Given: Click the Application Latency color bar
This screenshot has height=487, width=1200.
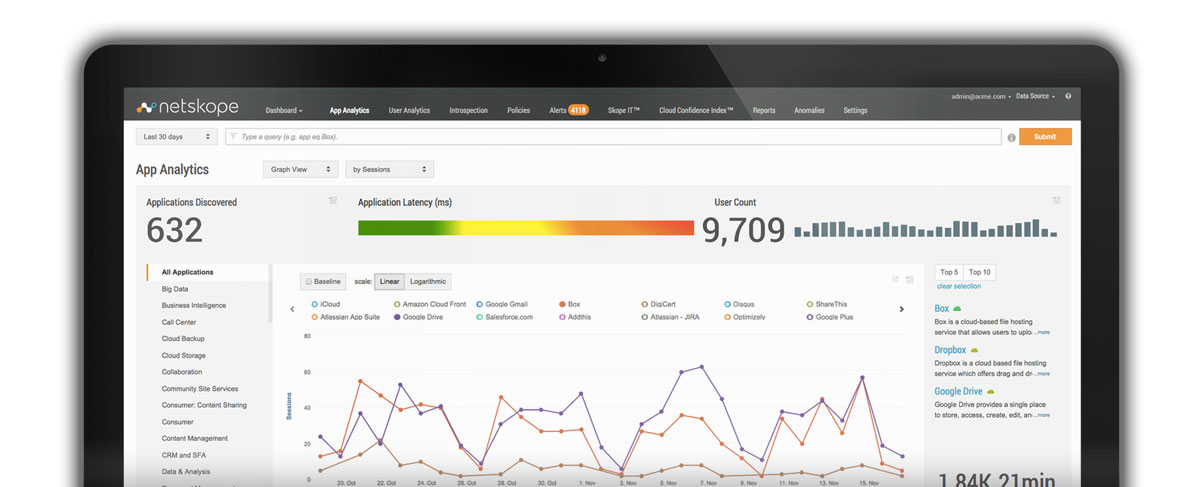Looking at the screenshot, I should click(x=526, y=227).
